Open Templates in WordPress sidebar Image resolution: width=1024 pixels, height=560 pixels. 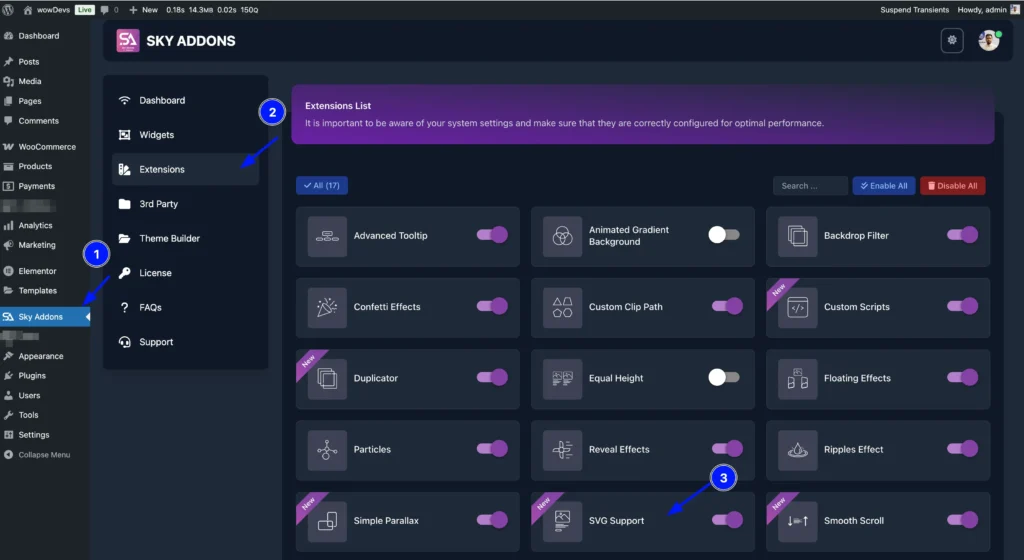tap(45, 291)
